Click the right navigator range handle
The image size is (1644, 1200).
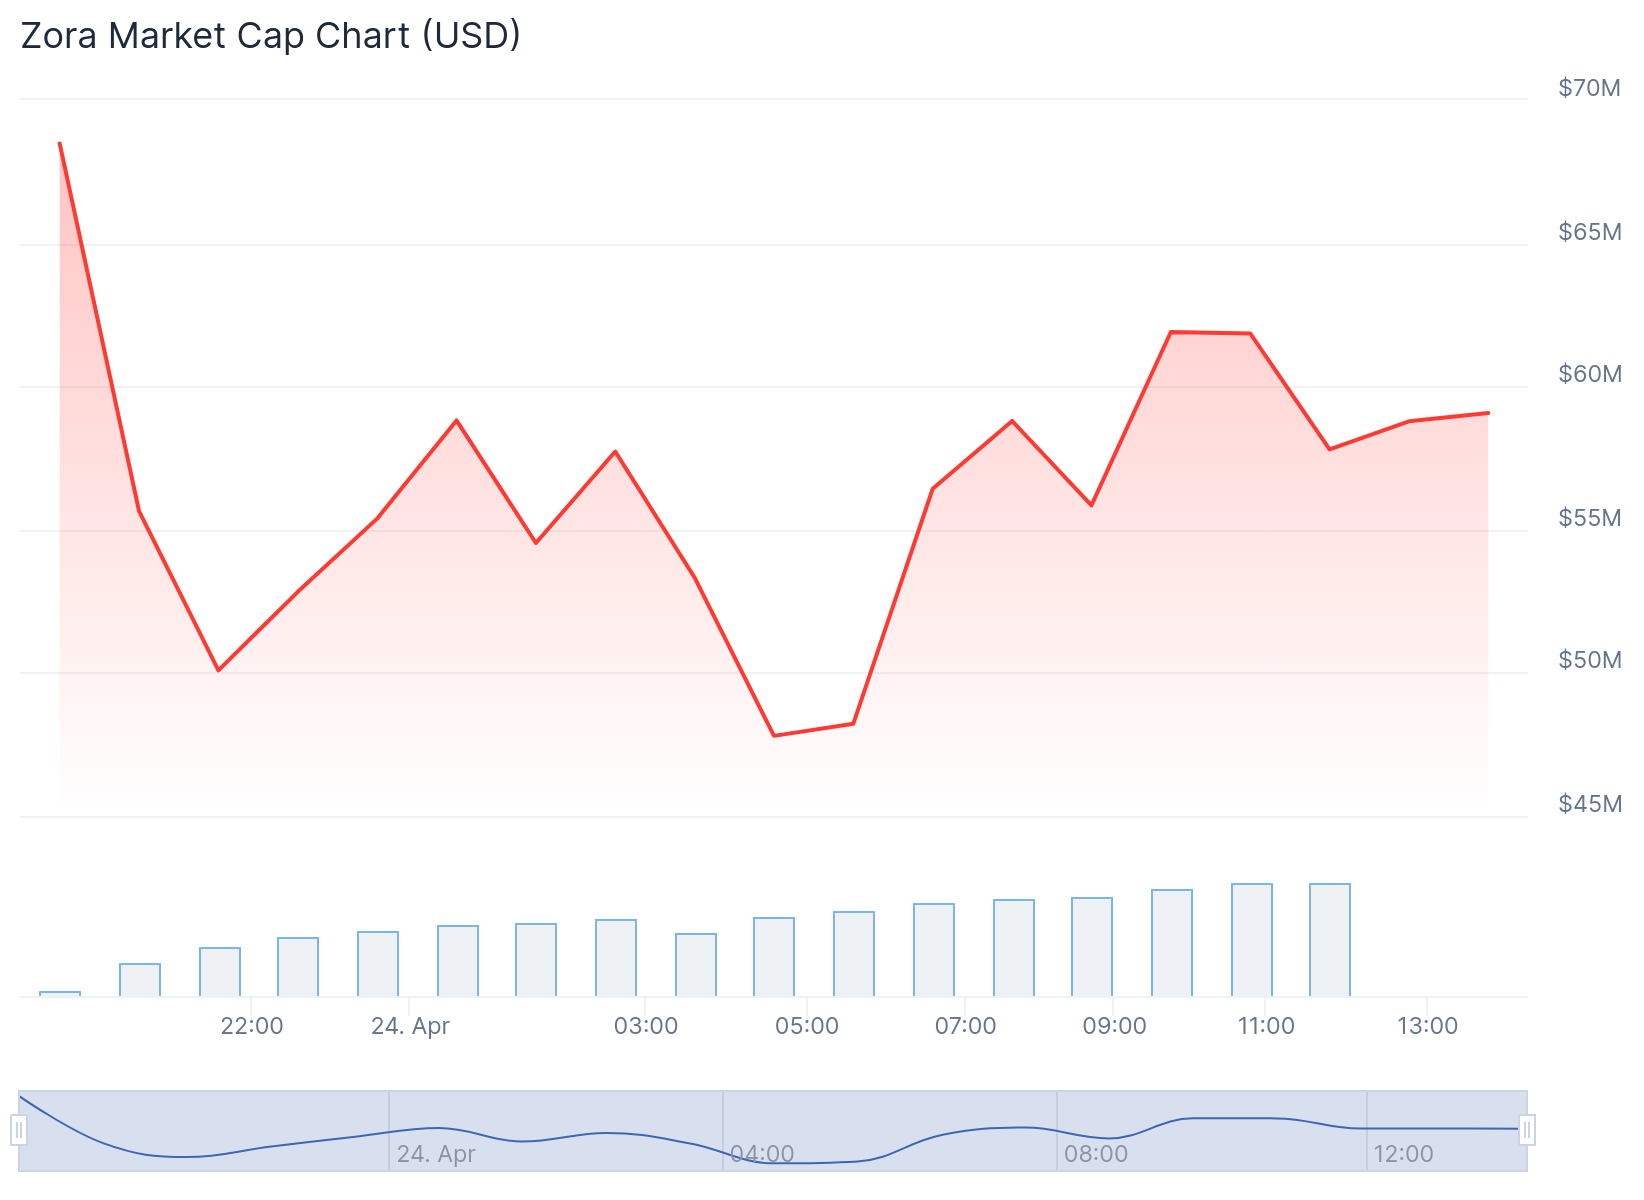coord(1526,1131)
